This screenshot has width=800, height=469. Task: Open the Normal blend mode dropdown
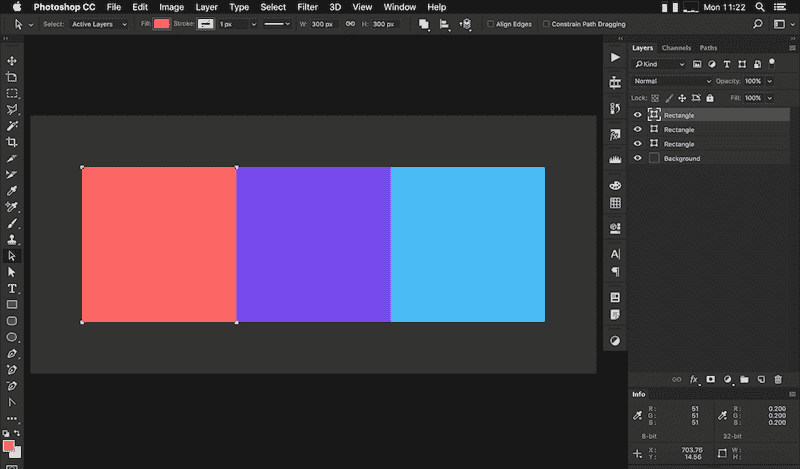pyautogui.click(x=672, y=81)
